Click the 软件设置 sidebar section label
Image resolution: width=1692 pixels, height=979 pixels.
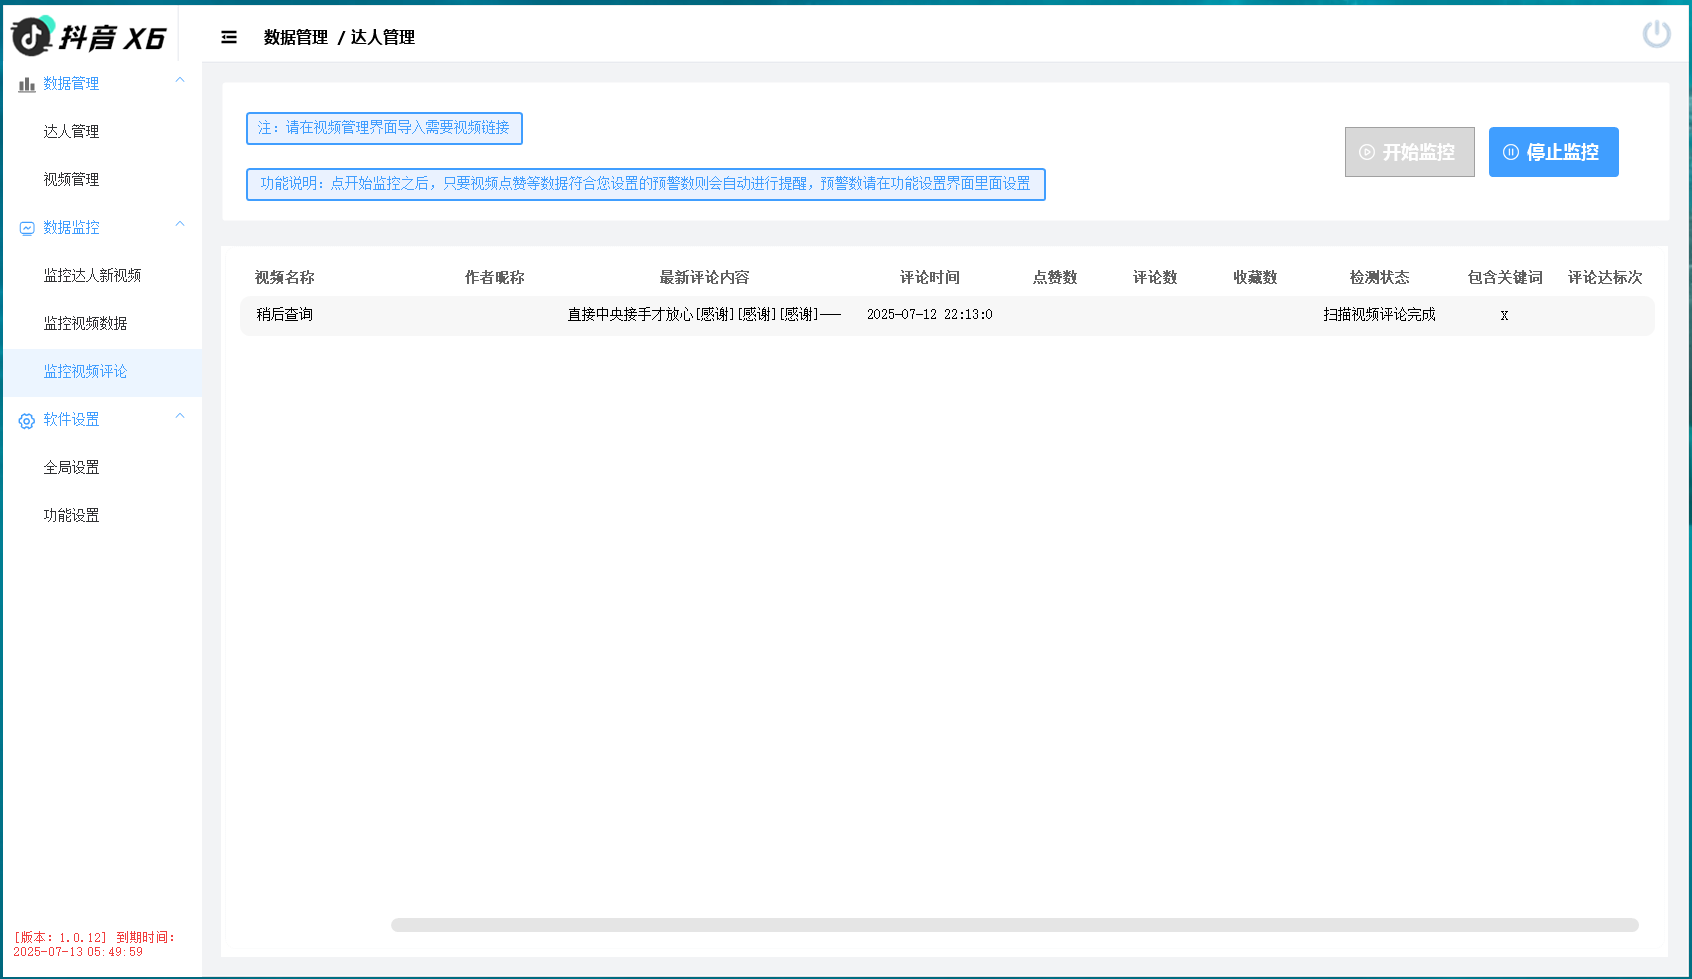[71, 420]
